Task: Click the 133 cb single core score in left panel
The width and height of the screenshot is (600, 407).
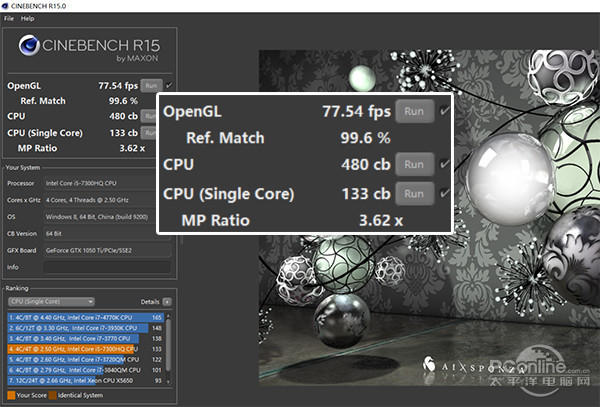Action: click(x=123, y=133)
